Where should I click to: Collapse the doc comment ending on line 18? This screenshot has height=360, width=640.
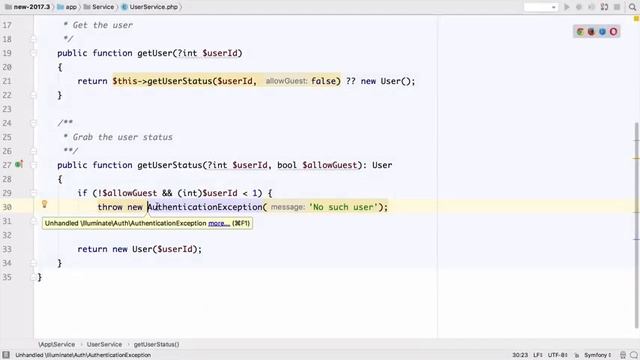pyautogui.click(x=33, y=39)
